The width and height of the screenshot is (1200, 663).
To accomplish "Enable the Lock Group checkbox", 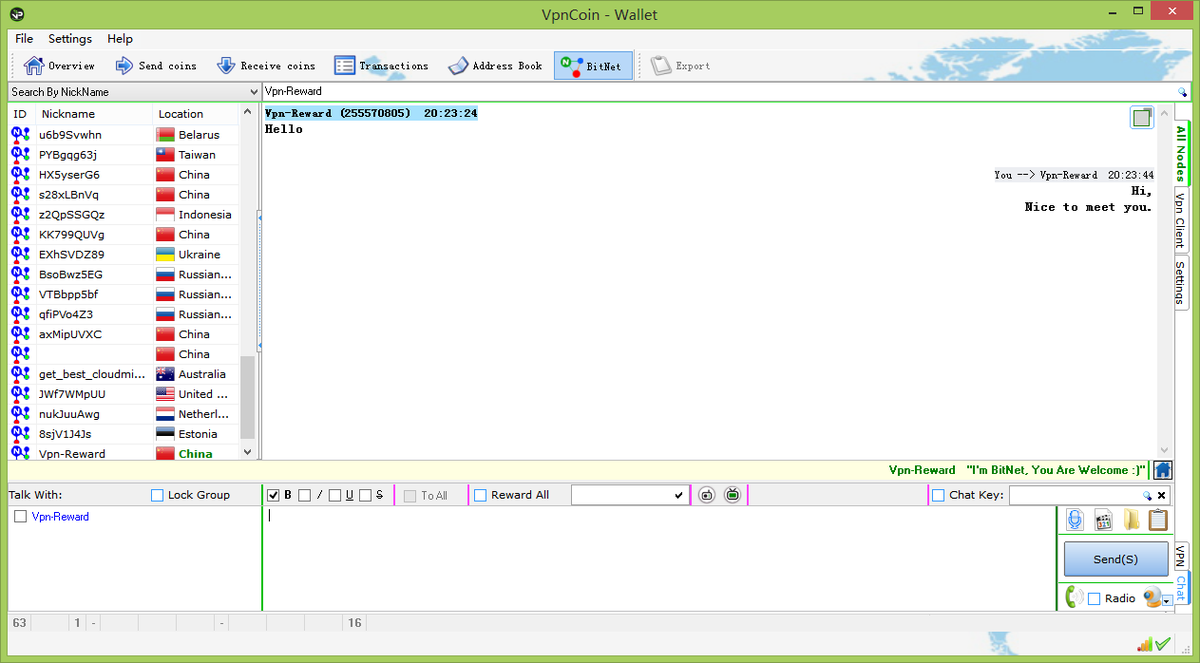I will [157, 495].
